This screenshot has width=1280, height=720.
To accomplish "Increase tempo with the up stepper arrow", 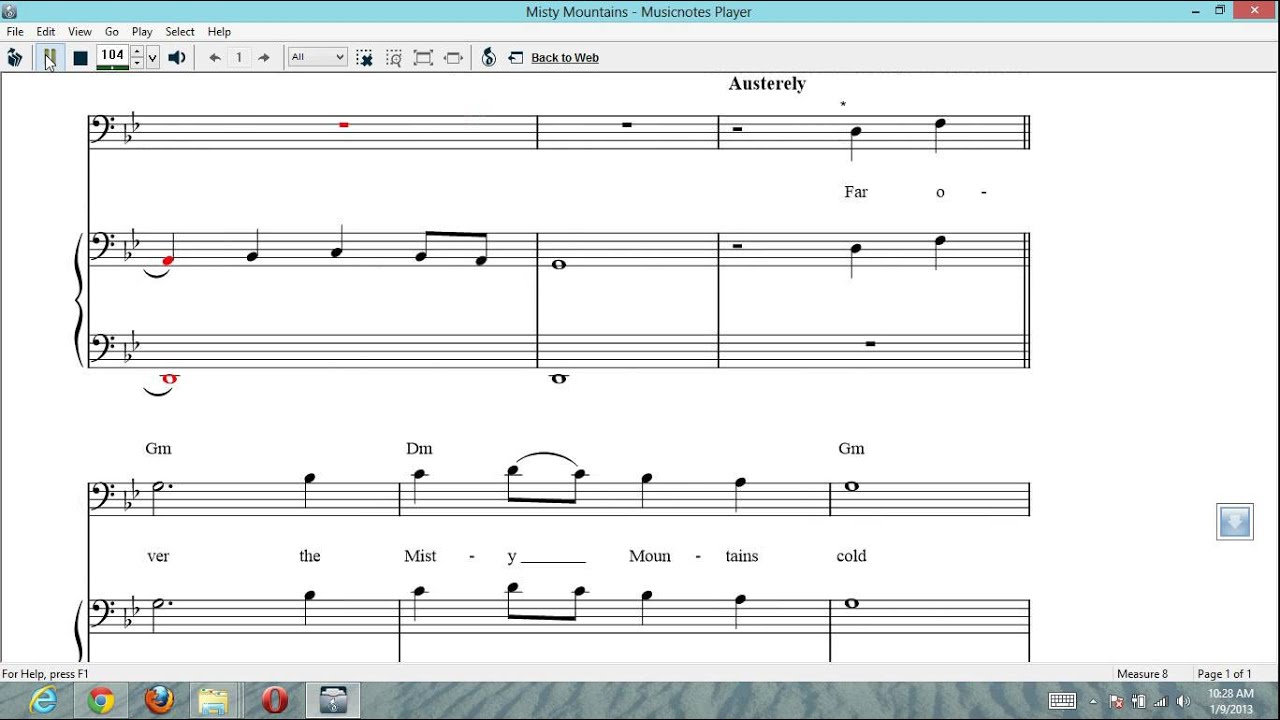I will 137,52.
